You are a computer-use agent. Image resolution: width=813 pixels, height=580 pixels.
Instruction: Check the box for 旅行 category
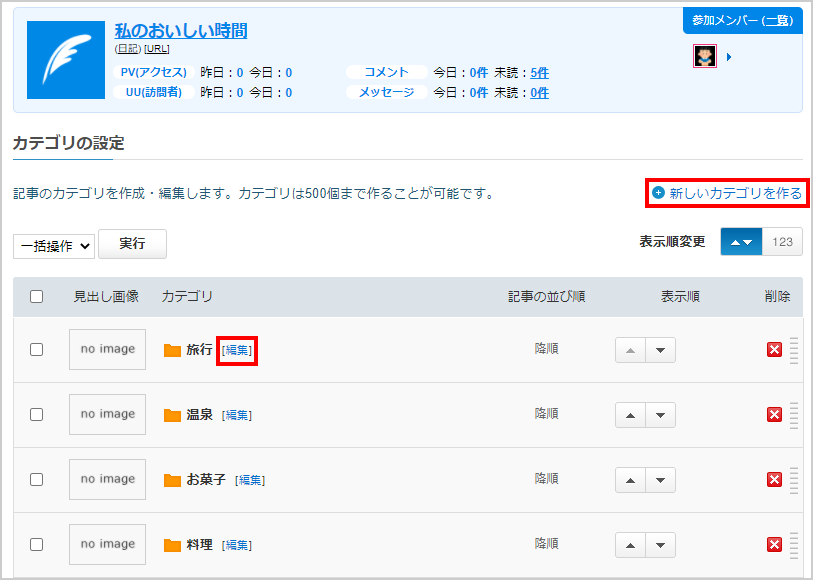click(36, 349)
